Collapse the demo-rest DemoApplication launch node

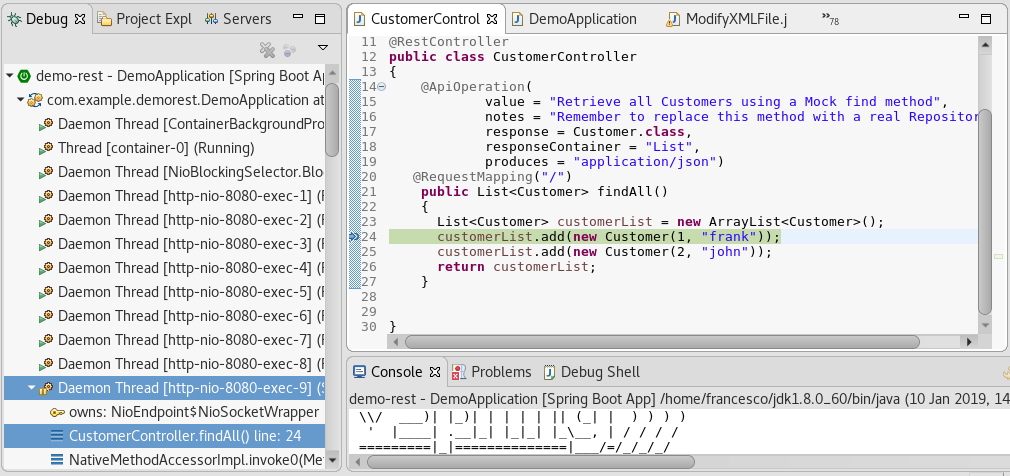coord(10,76)
